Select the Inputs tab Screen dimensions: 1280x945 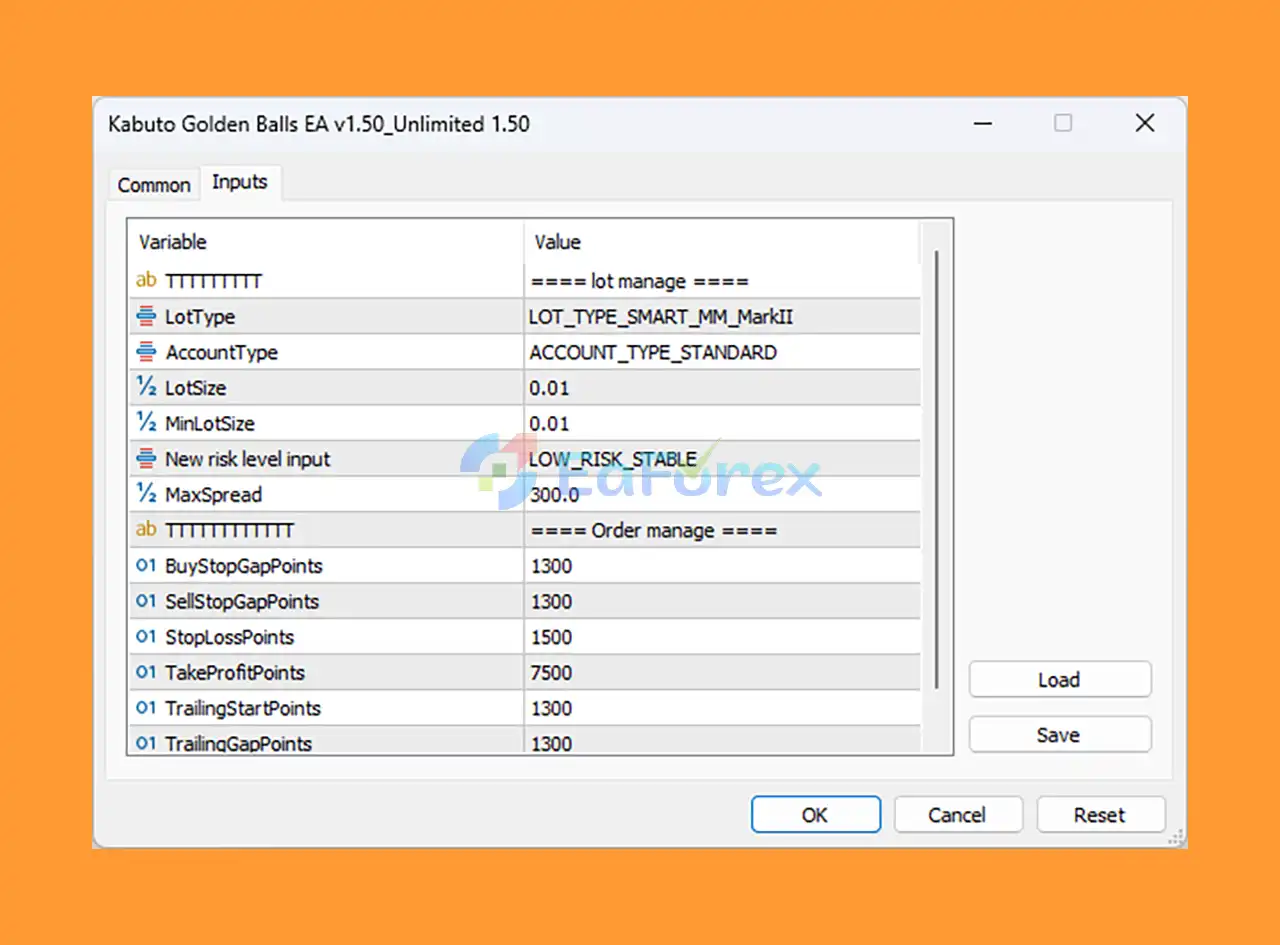pos(240,182)
